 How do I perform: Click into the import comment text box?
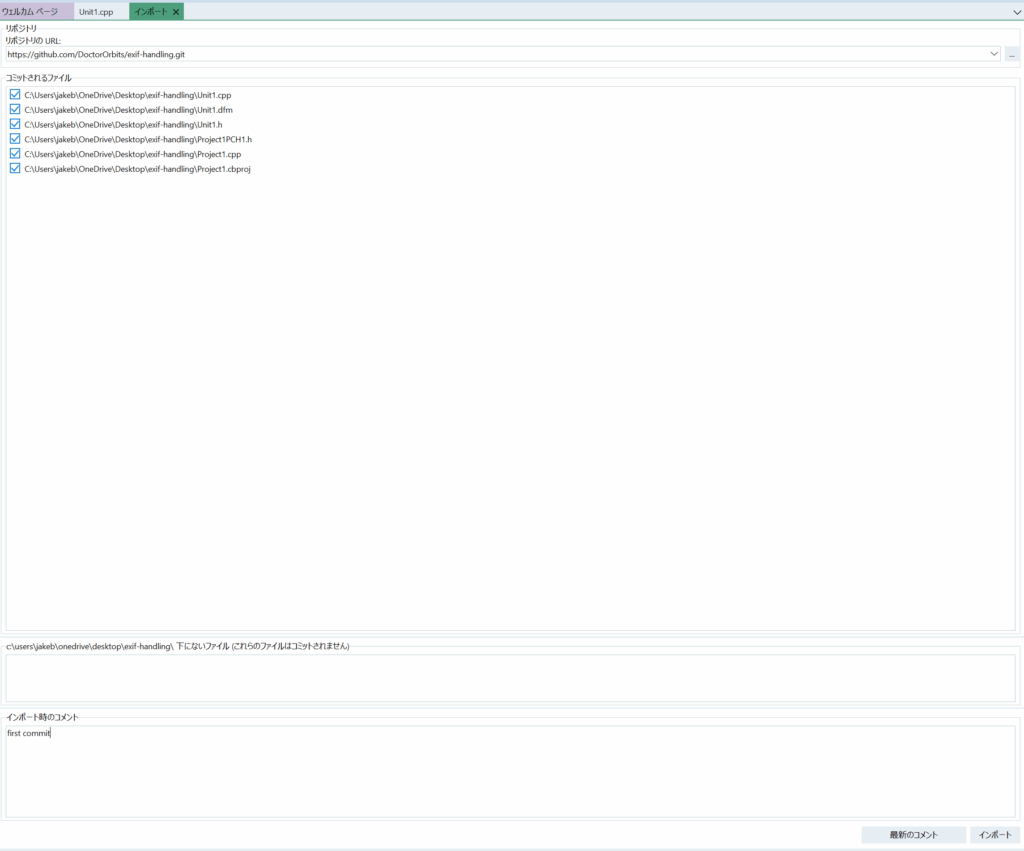click(510, 775)
